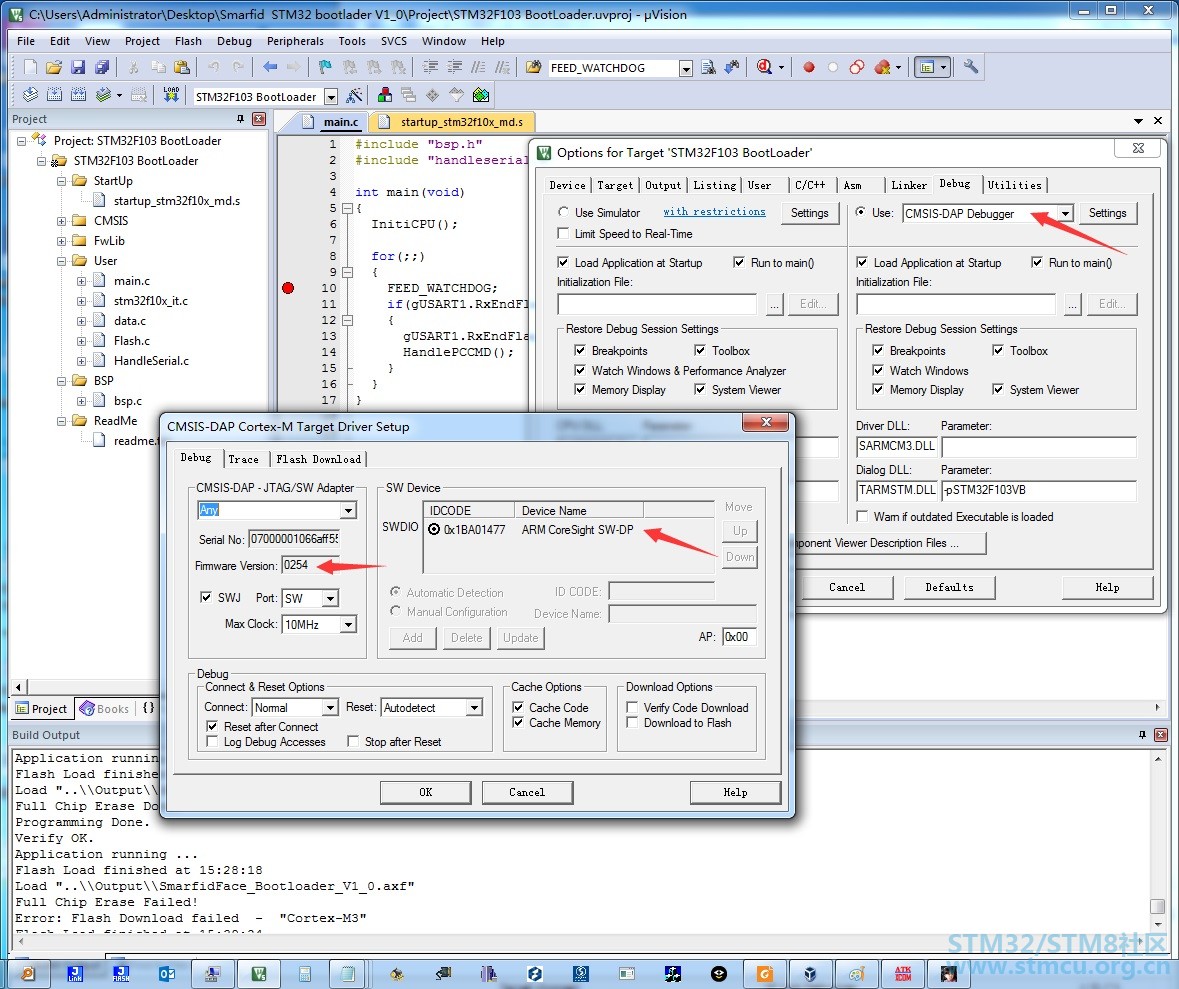This screenshot has width=1179, height=989.
Task: Open Configuration wrench icon
Action: pos(971,68)
